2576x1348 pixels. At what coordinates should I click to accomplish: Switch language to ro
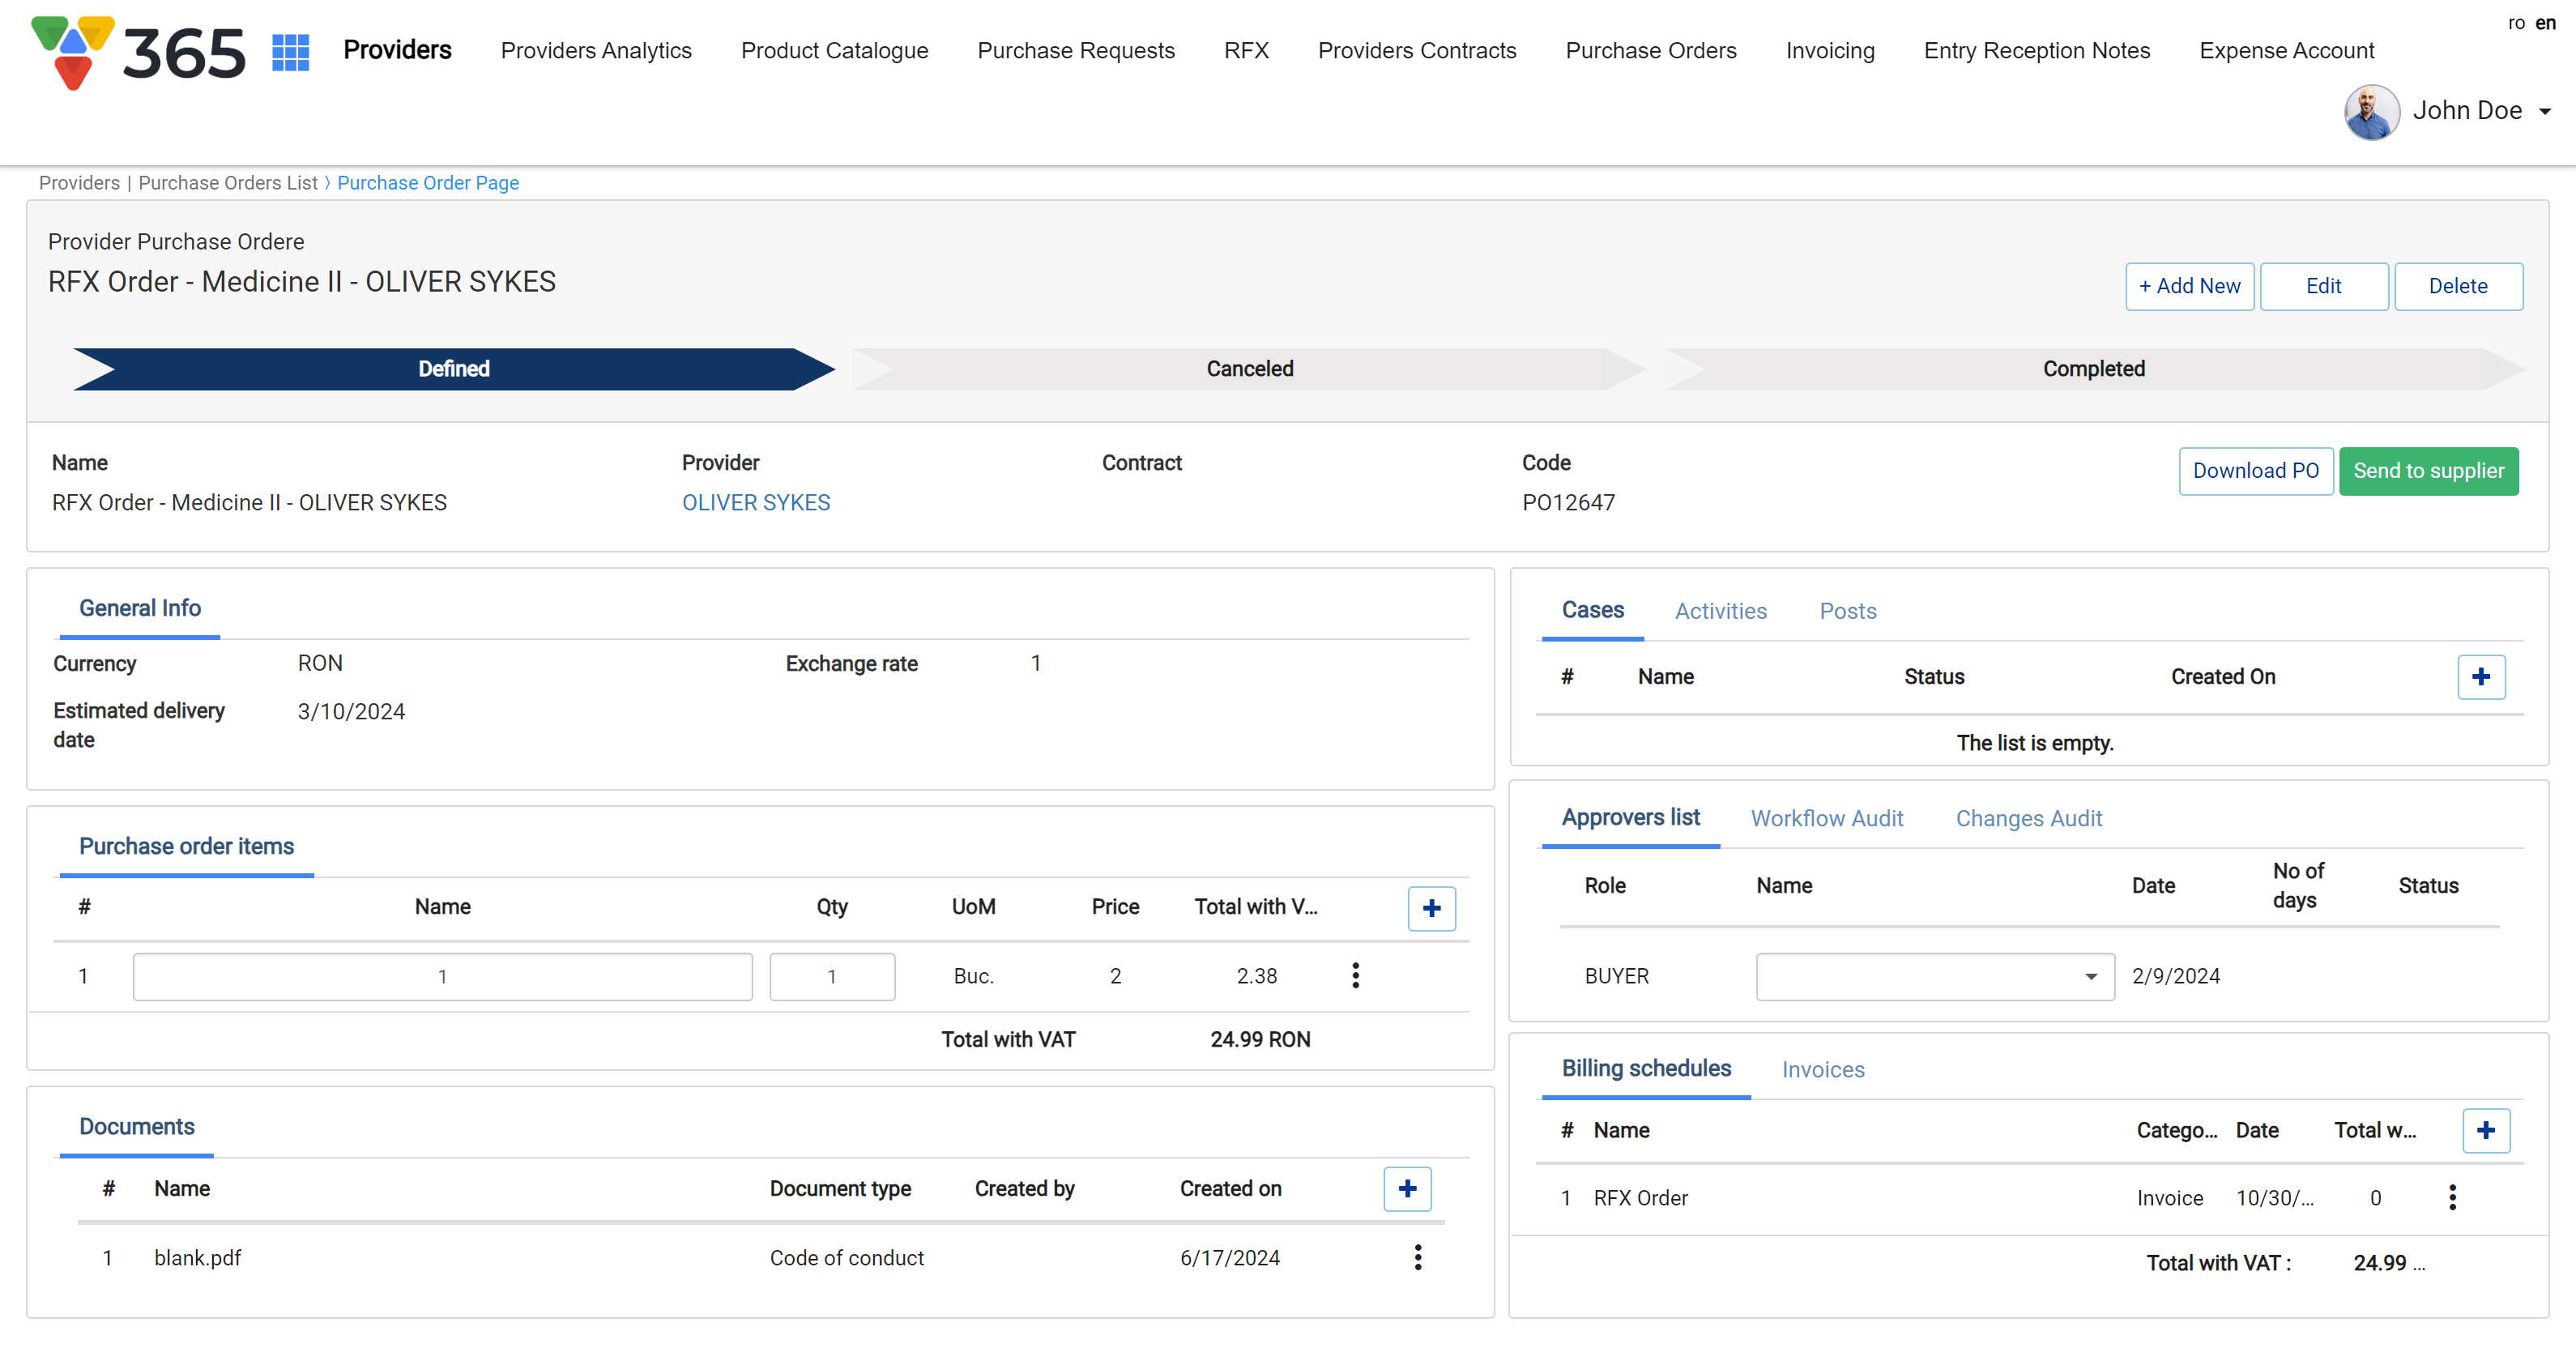click(2516, 23)
